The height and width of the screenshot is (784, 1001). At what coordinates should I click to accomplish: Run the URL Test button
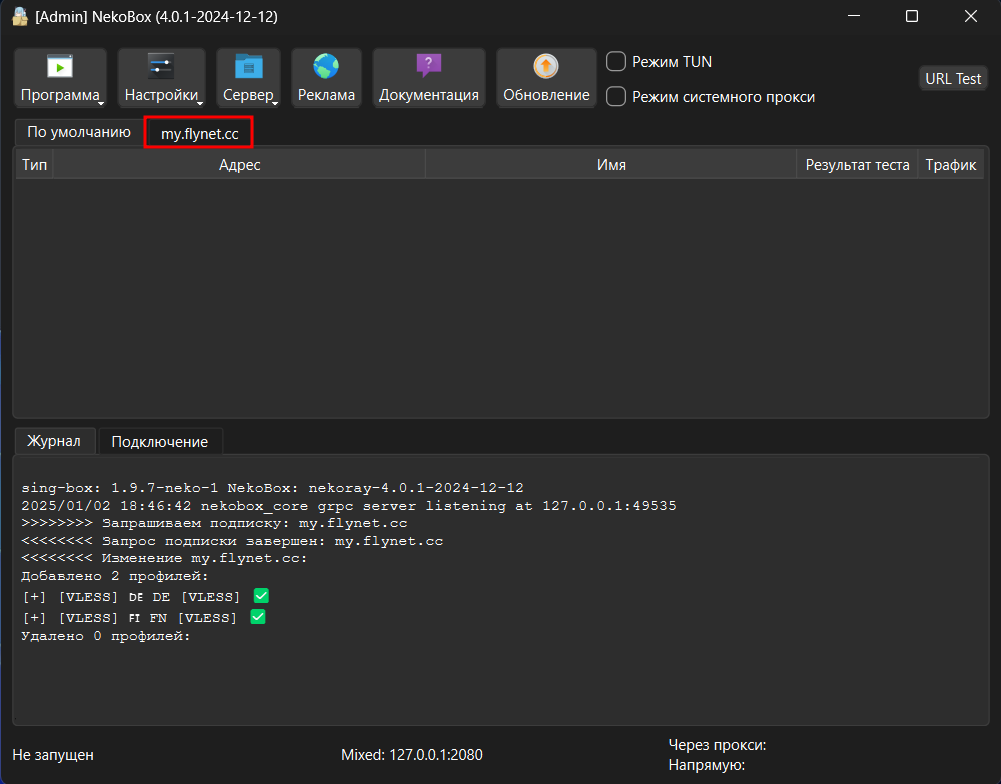click(952, 79)
